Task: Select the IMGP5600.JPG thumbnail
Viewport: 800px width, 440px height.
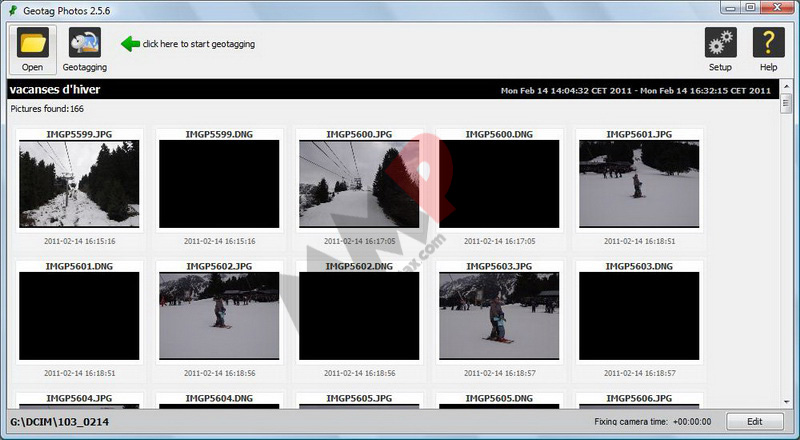Action: click(x=359, y=184)
